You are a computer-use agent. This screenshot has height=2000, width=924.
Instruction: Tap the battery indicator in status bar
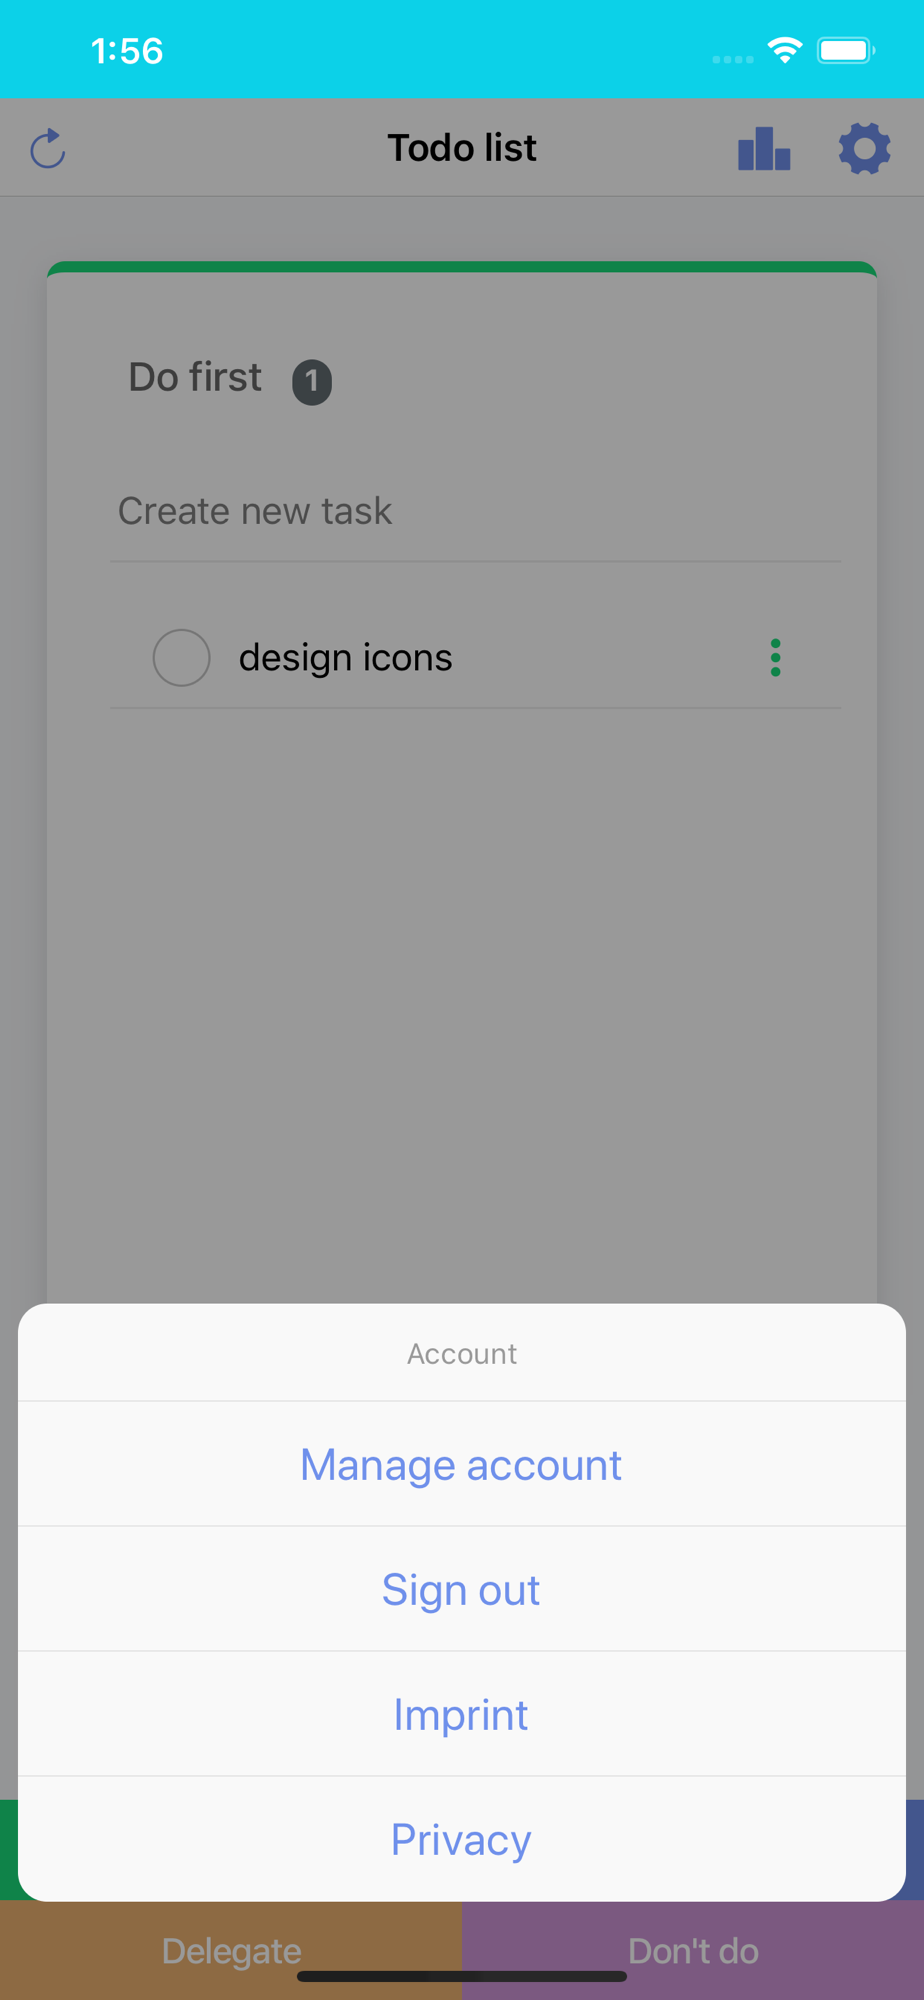(846, 50)
